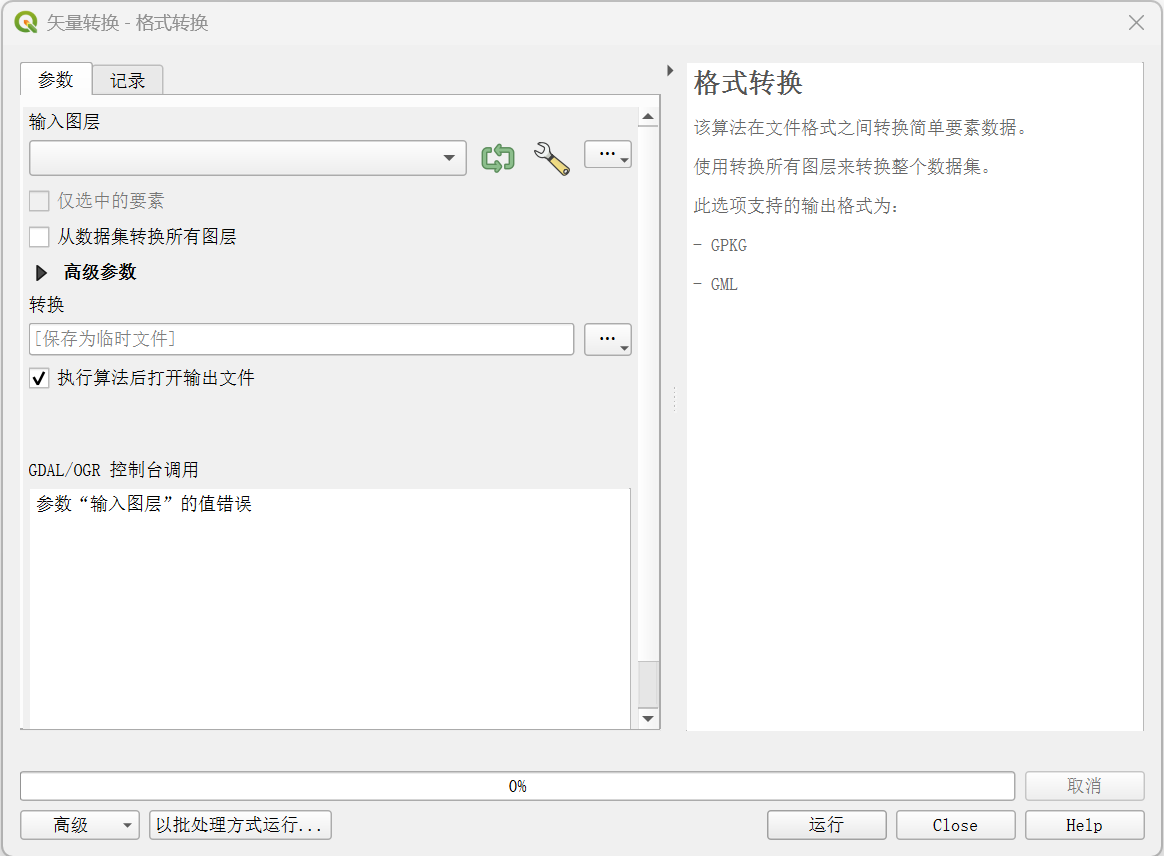
Task: Click the green iterate-over-layer icon
Action: point(497,158)
